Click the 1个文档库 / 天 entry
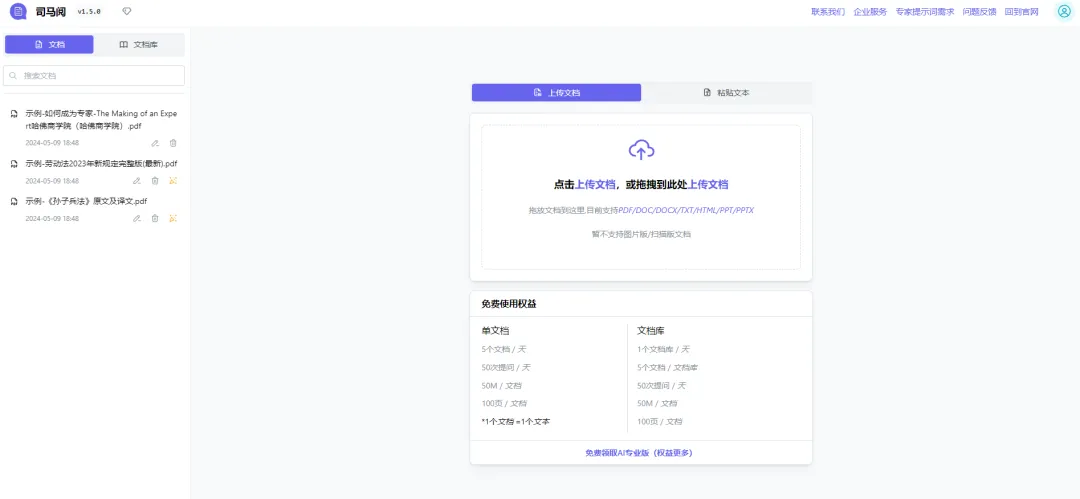The height and width of the screenshot is (499, 1080). click(x=663, y=349)
